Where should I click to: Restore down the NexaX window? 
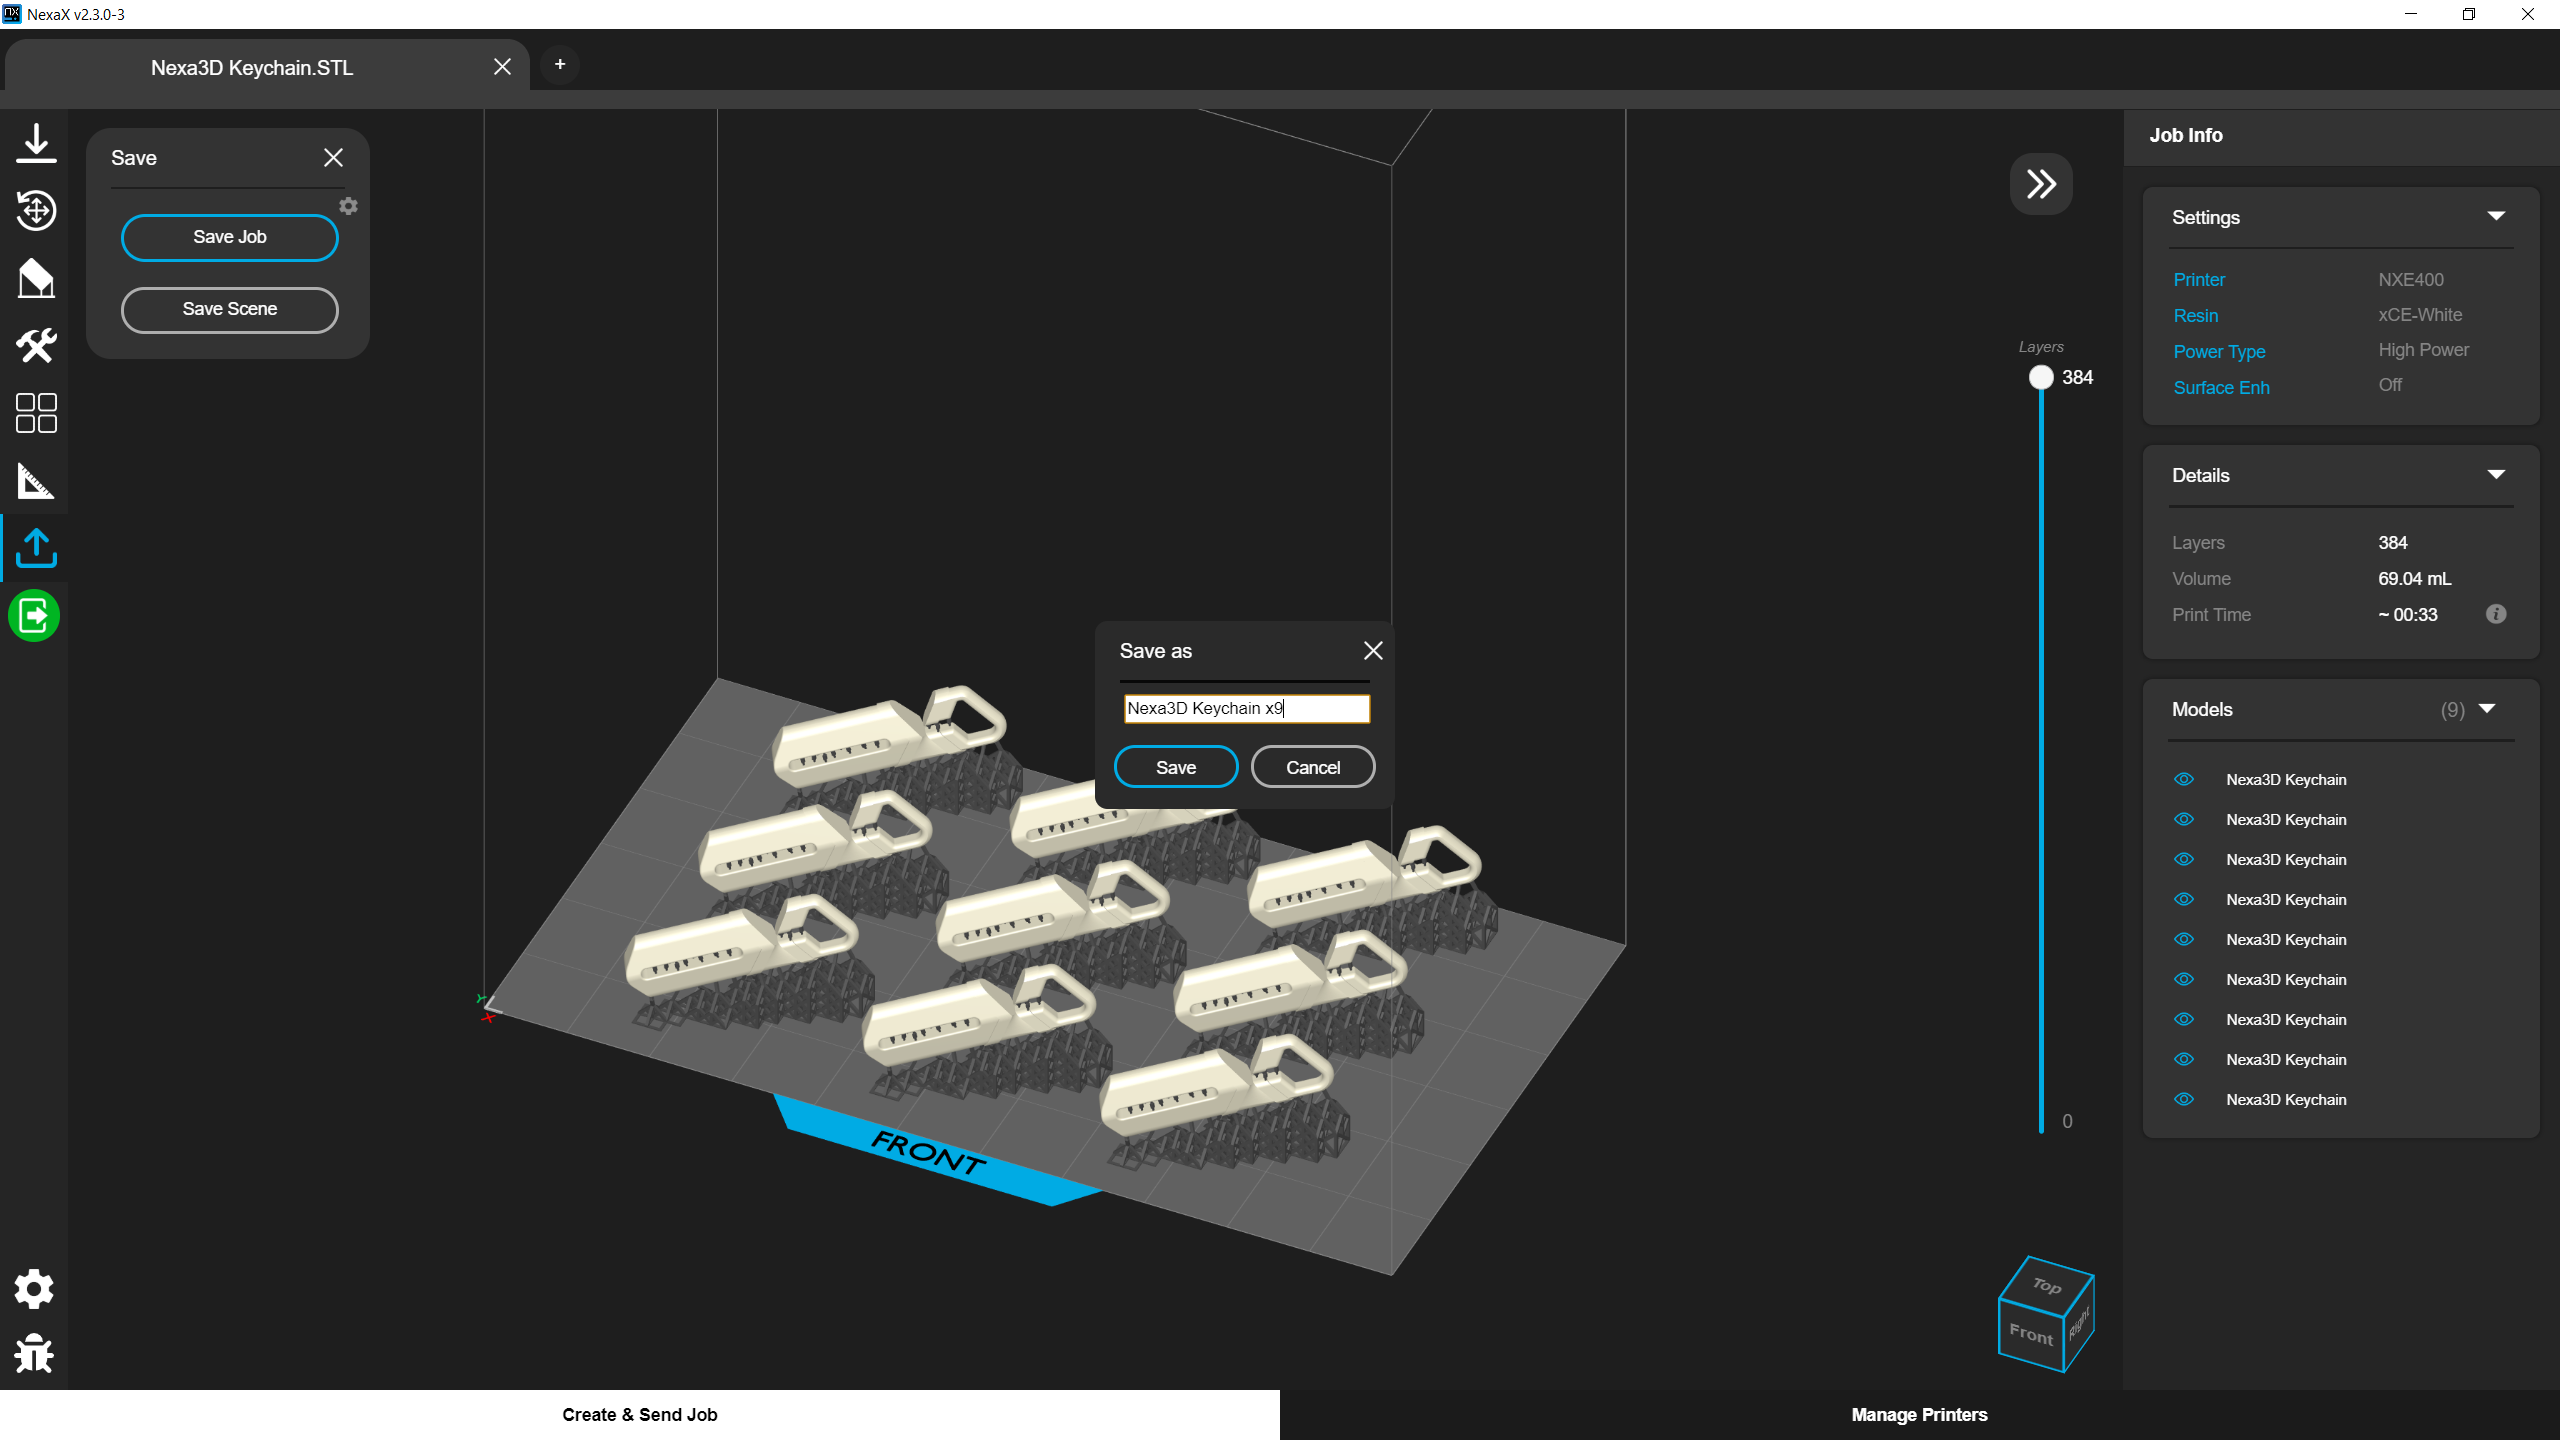2468,14
